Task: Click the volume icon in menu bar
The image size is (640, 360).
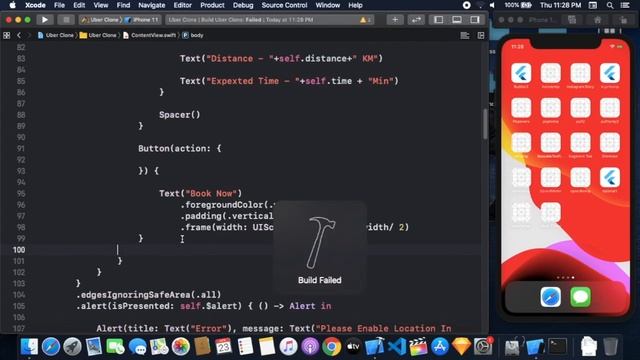Action: point(492,5)
